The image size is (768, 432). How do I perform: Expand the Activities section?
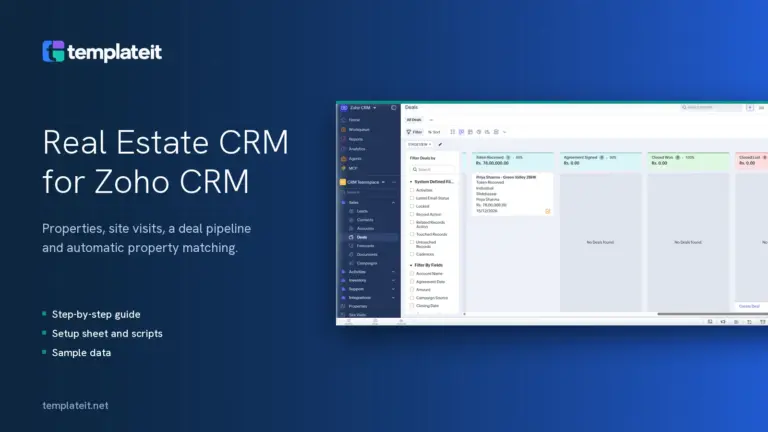(393, 272)
